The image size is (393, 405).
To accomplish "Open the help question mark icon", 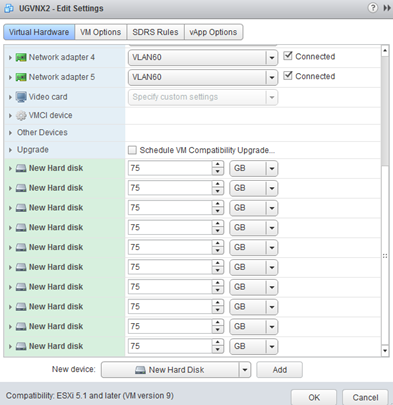I will [x=373, y=8].
